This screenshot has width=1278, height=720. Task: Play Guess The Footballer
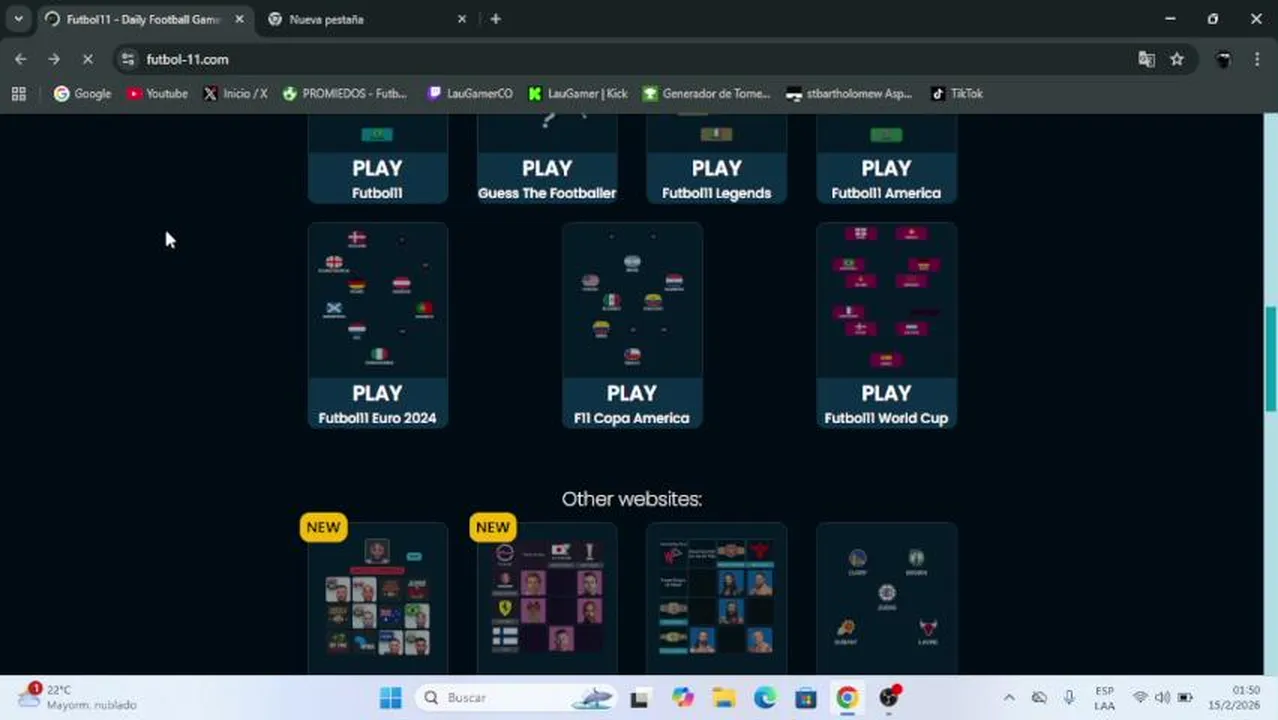[x=547, y=178]
